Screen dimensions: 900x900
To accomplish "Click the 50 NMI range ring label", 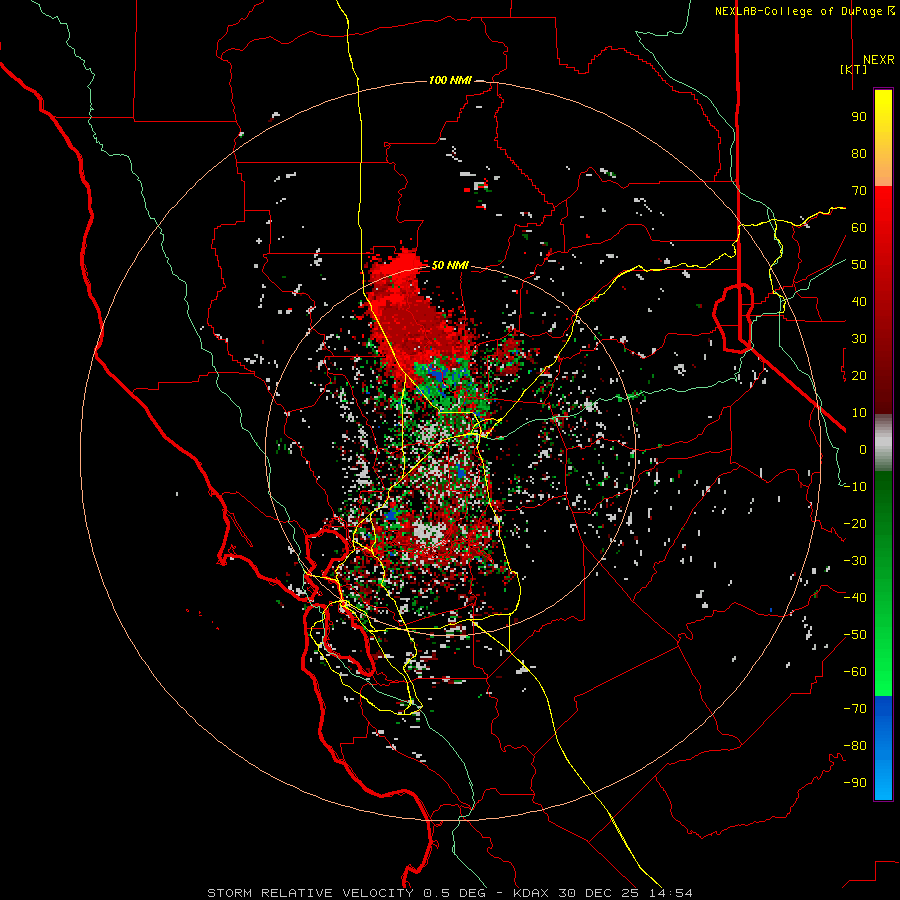I will click(450, 265).
